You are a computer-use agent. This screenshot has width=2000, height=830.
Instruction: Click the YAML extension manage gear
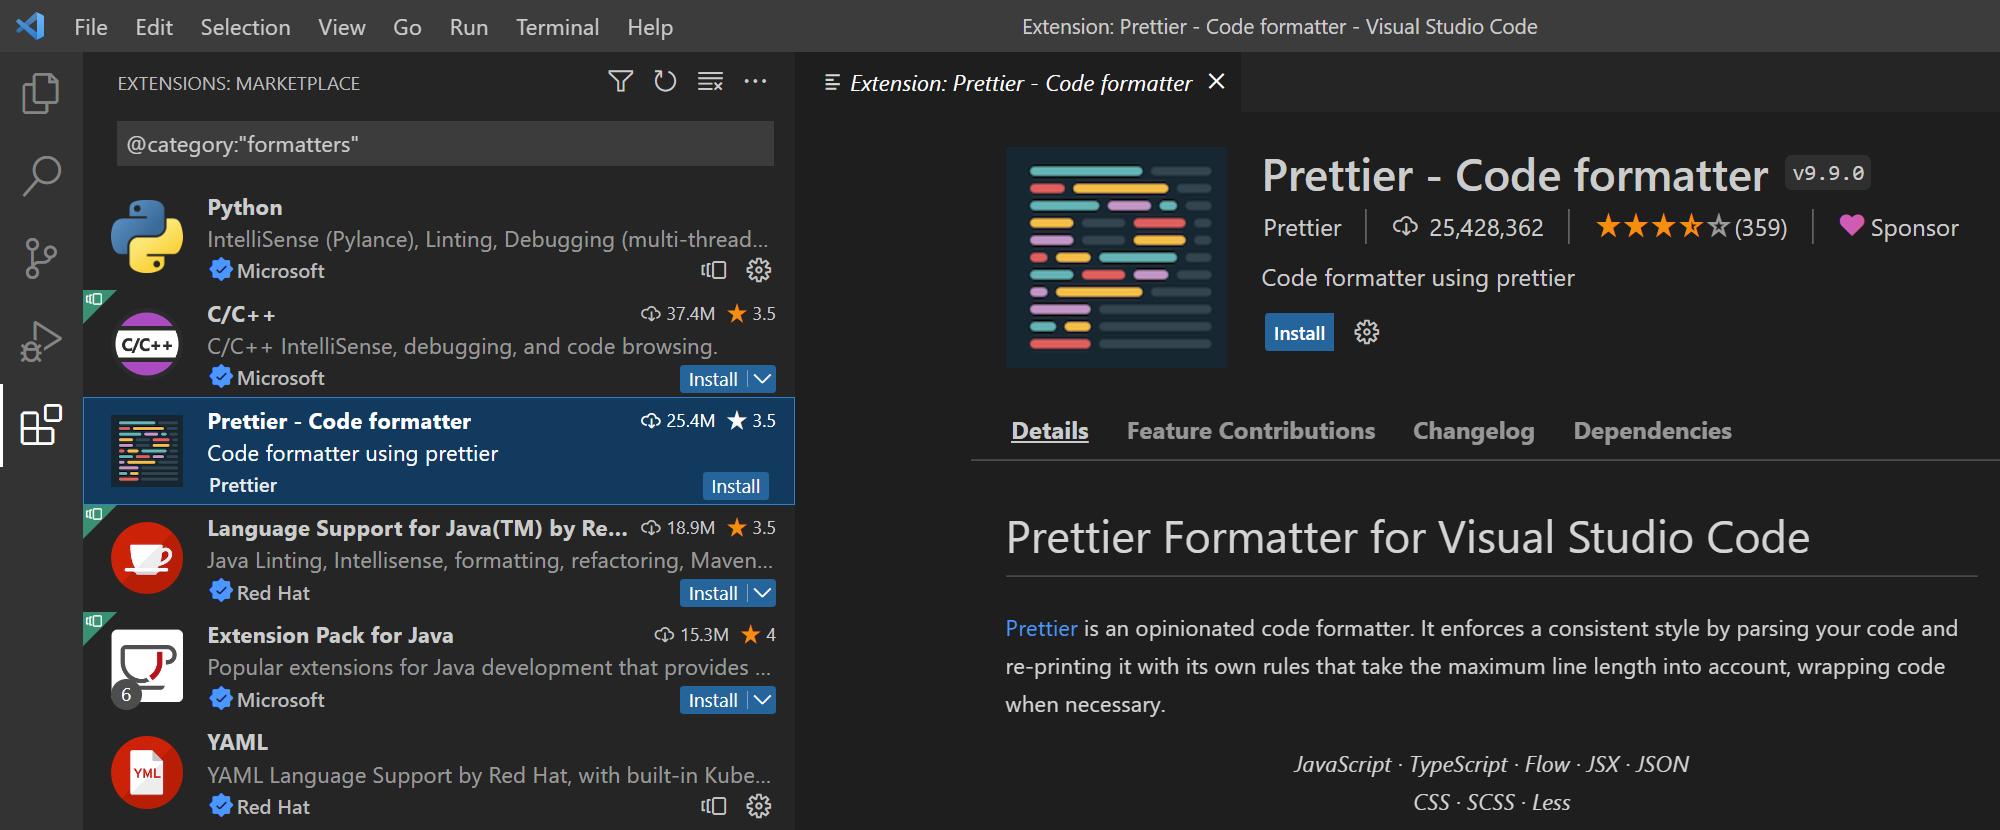(x=759, y=806)
